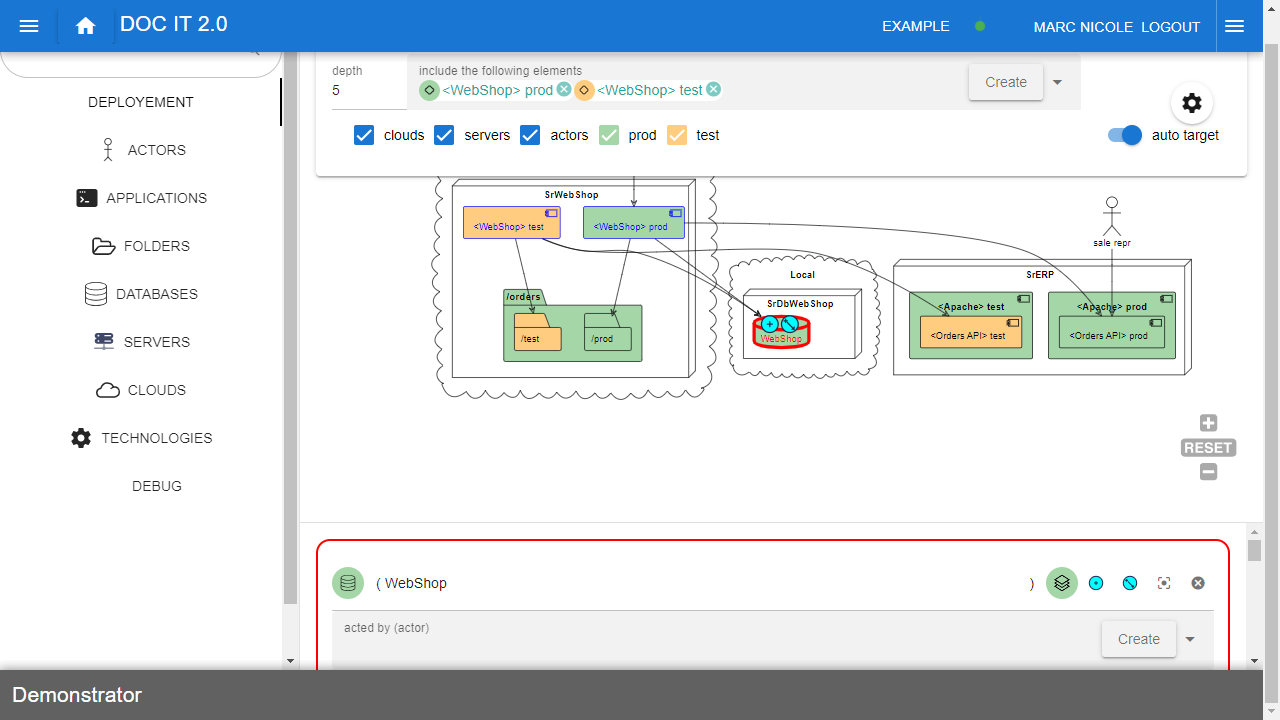Expand dropdown beside acted by Create button

click(x=1190, y=639)
